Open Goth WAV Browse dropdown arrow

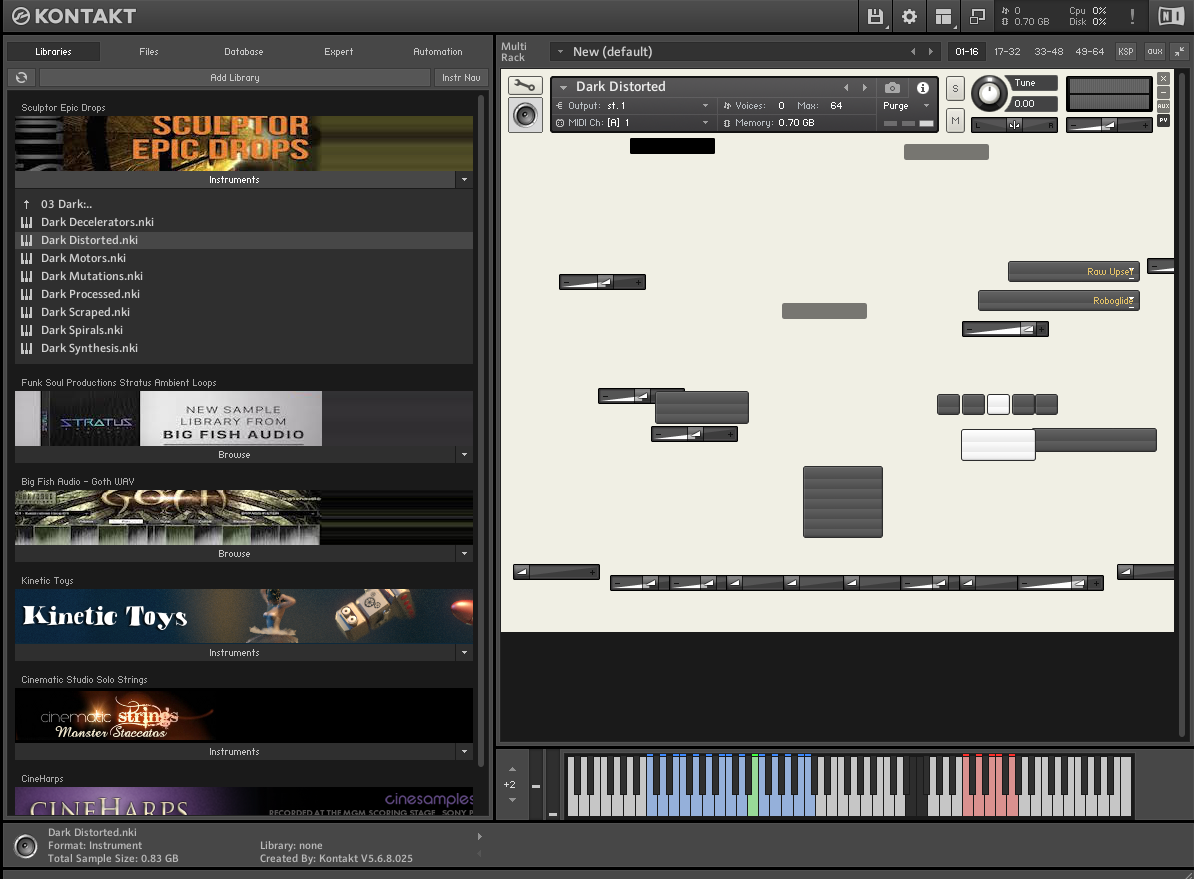(465, 554)
